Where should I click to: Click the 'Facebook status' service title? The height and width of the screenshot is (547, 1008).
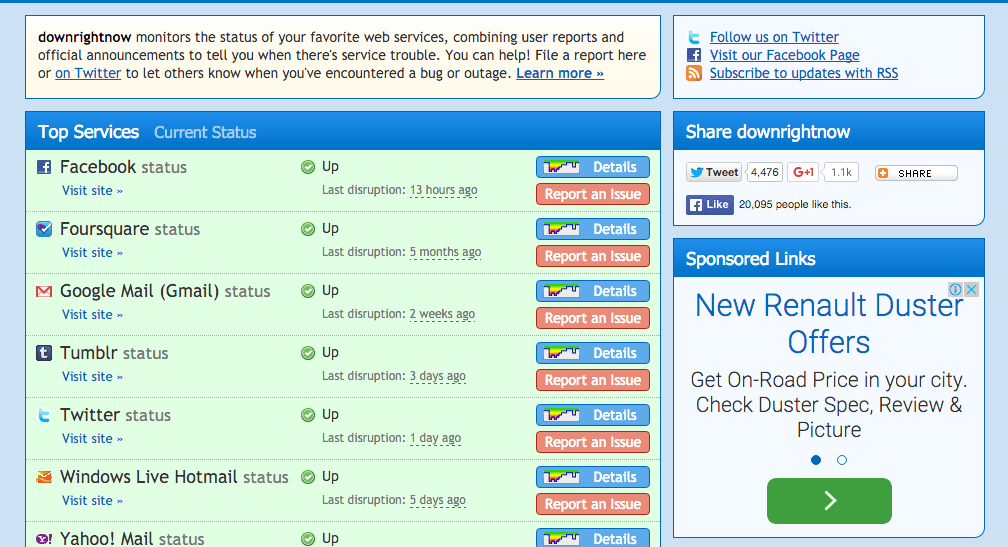(123, 167)
